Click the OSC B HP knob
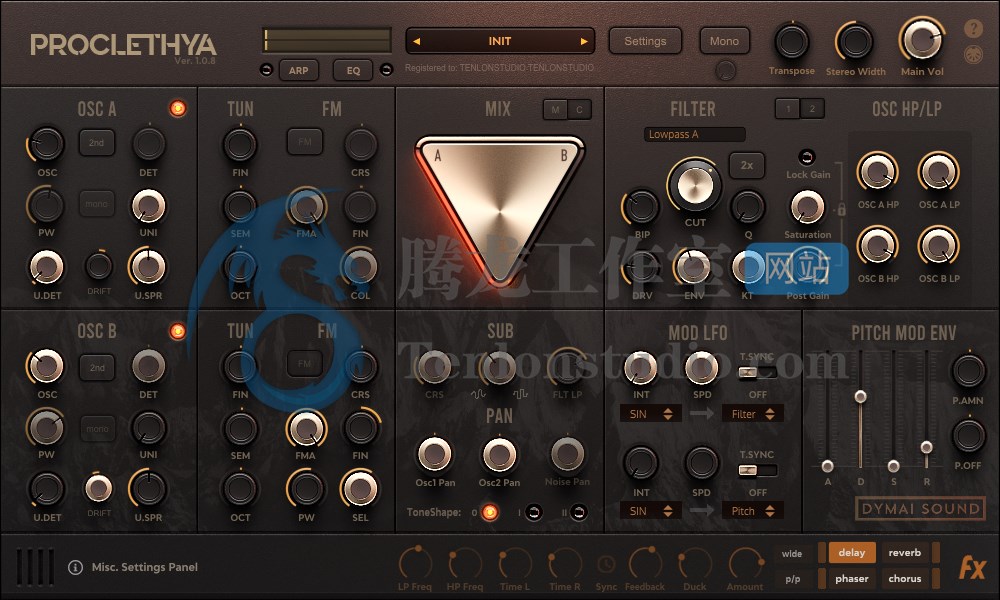The width and height of the screenshot is (1000, 600). (878, 246)
